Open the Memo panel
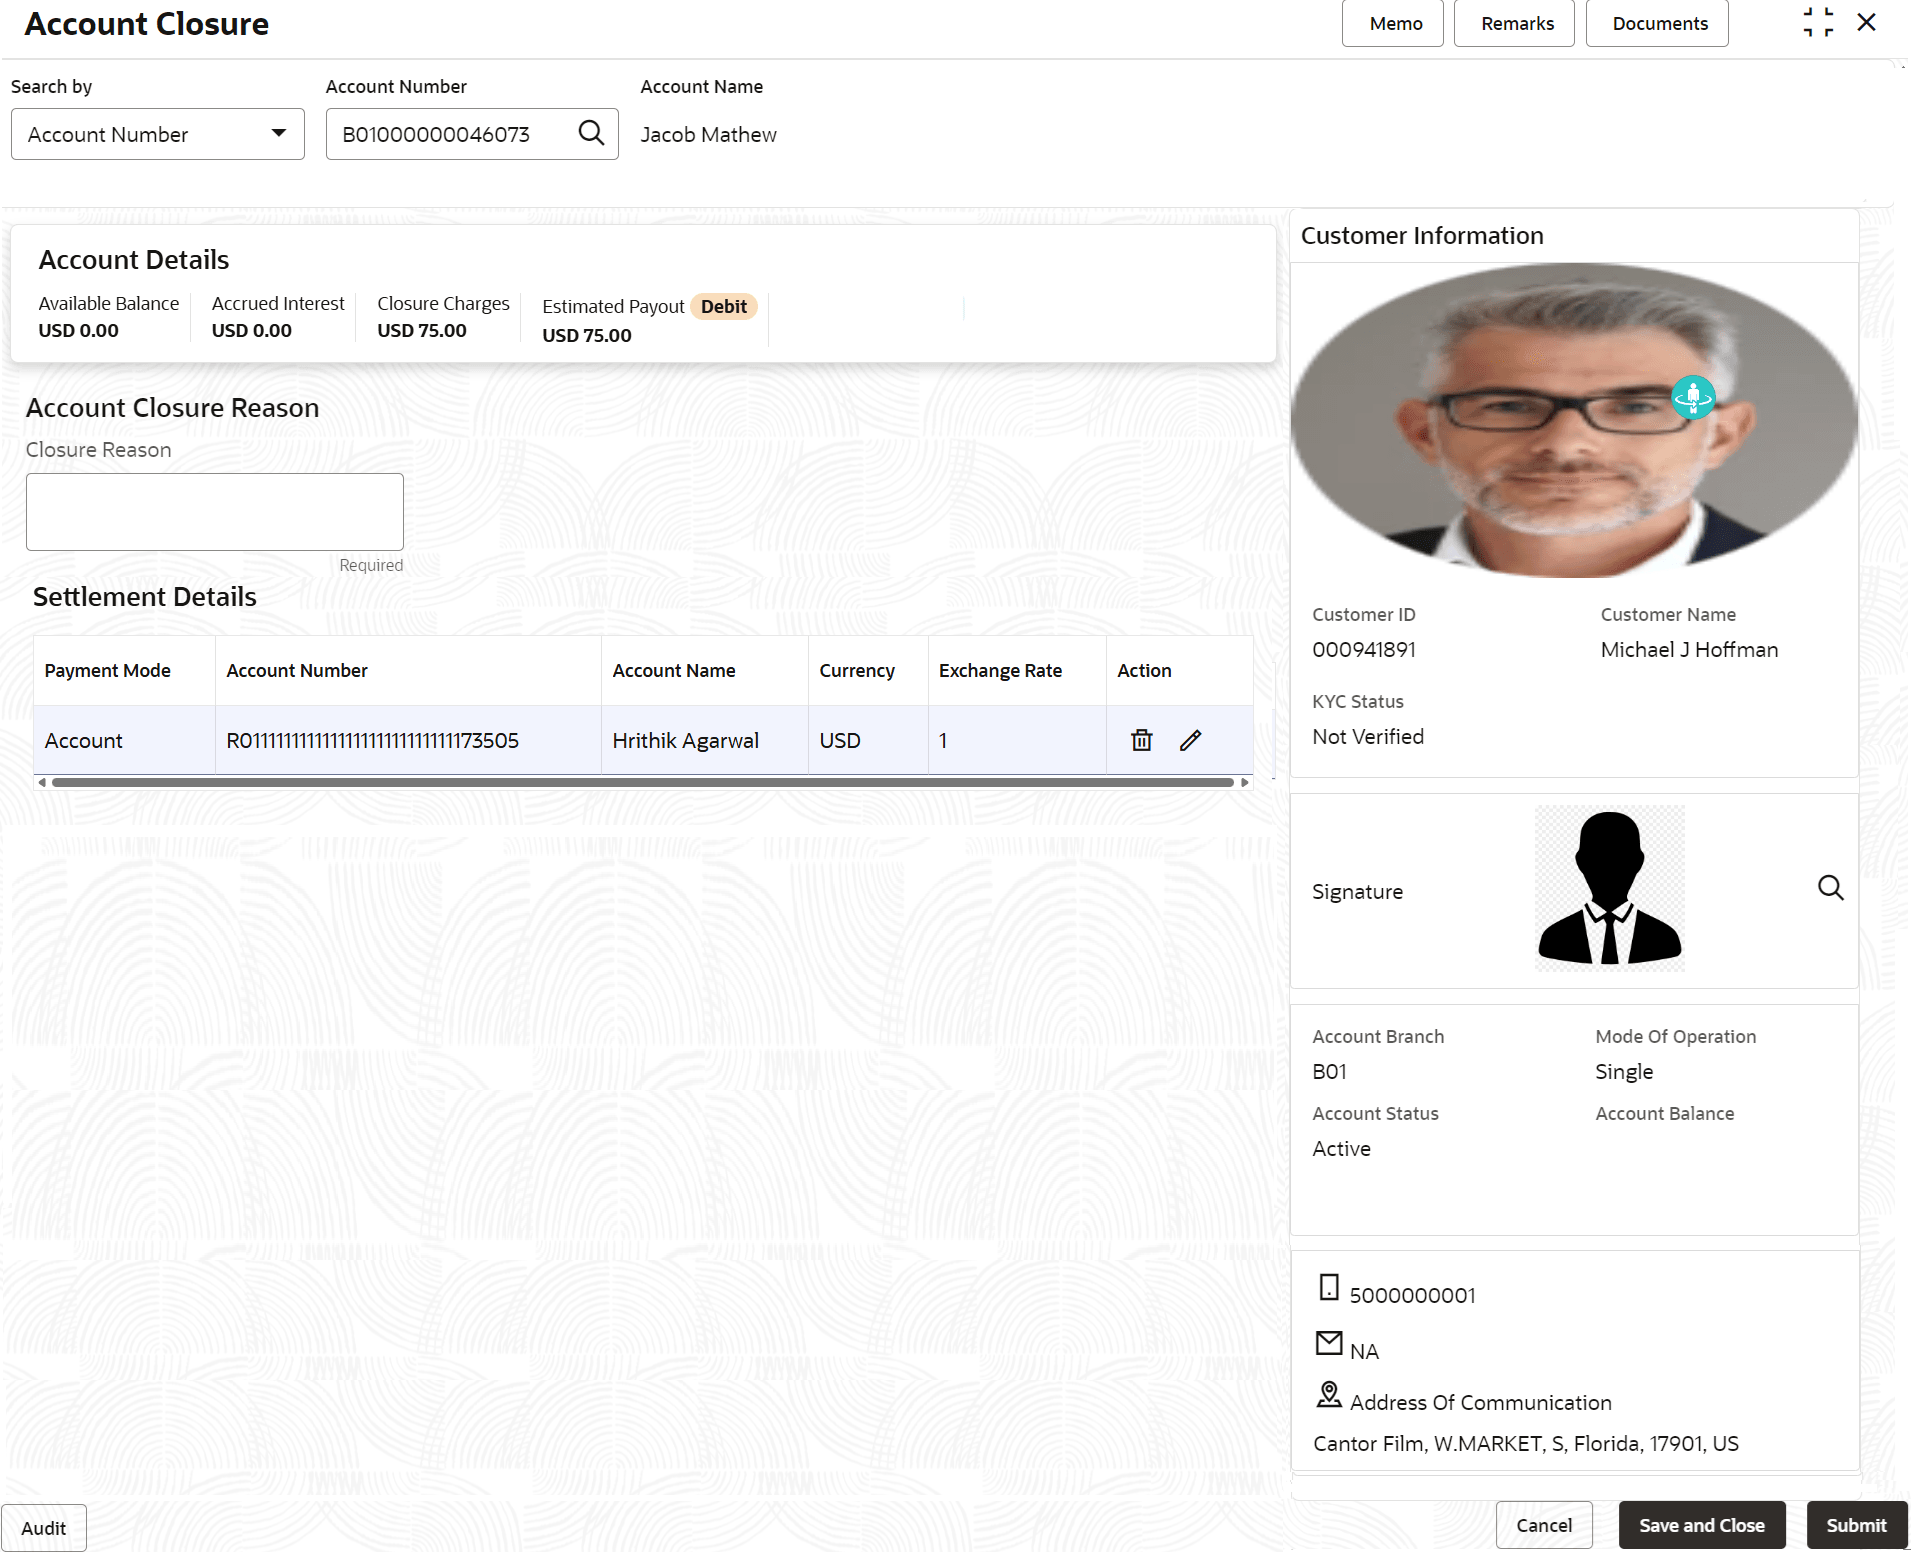Screen dimensions: 1911x1552 tap(1393, 23)
